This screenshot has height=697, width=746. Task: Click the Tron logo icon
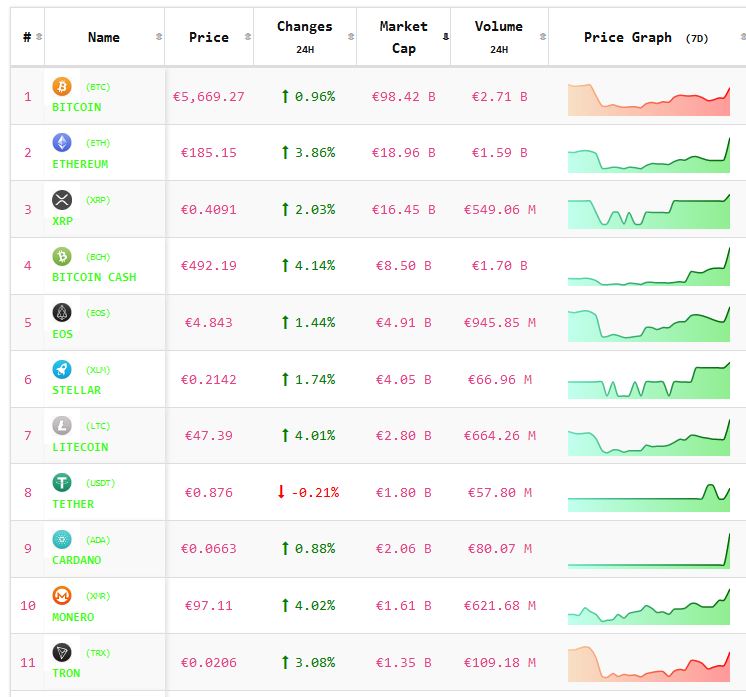[x=62, y=652]
